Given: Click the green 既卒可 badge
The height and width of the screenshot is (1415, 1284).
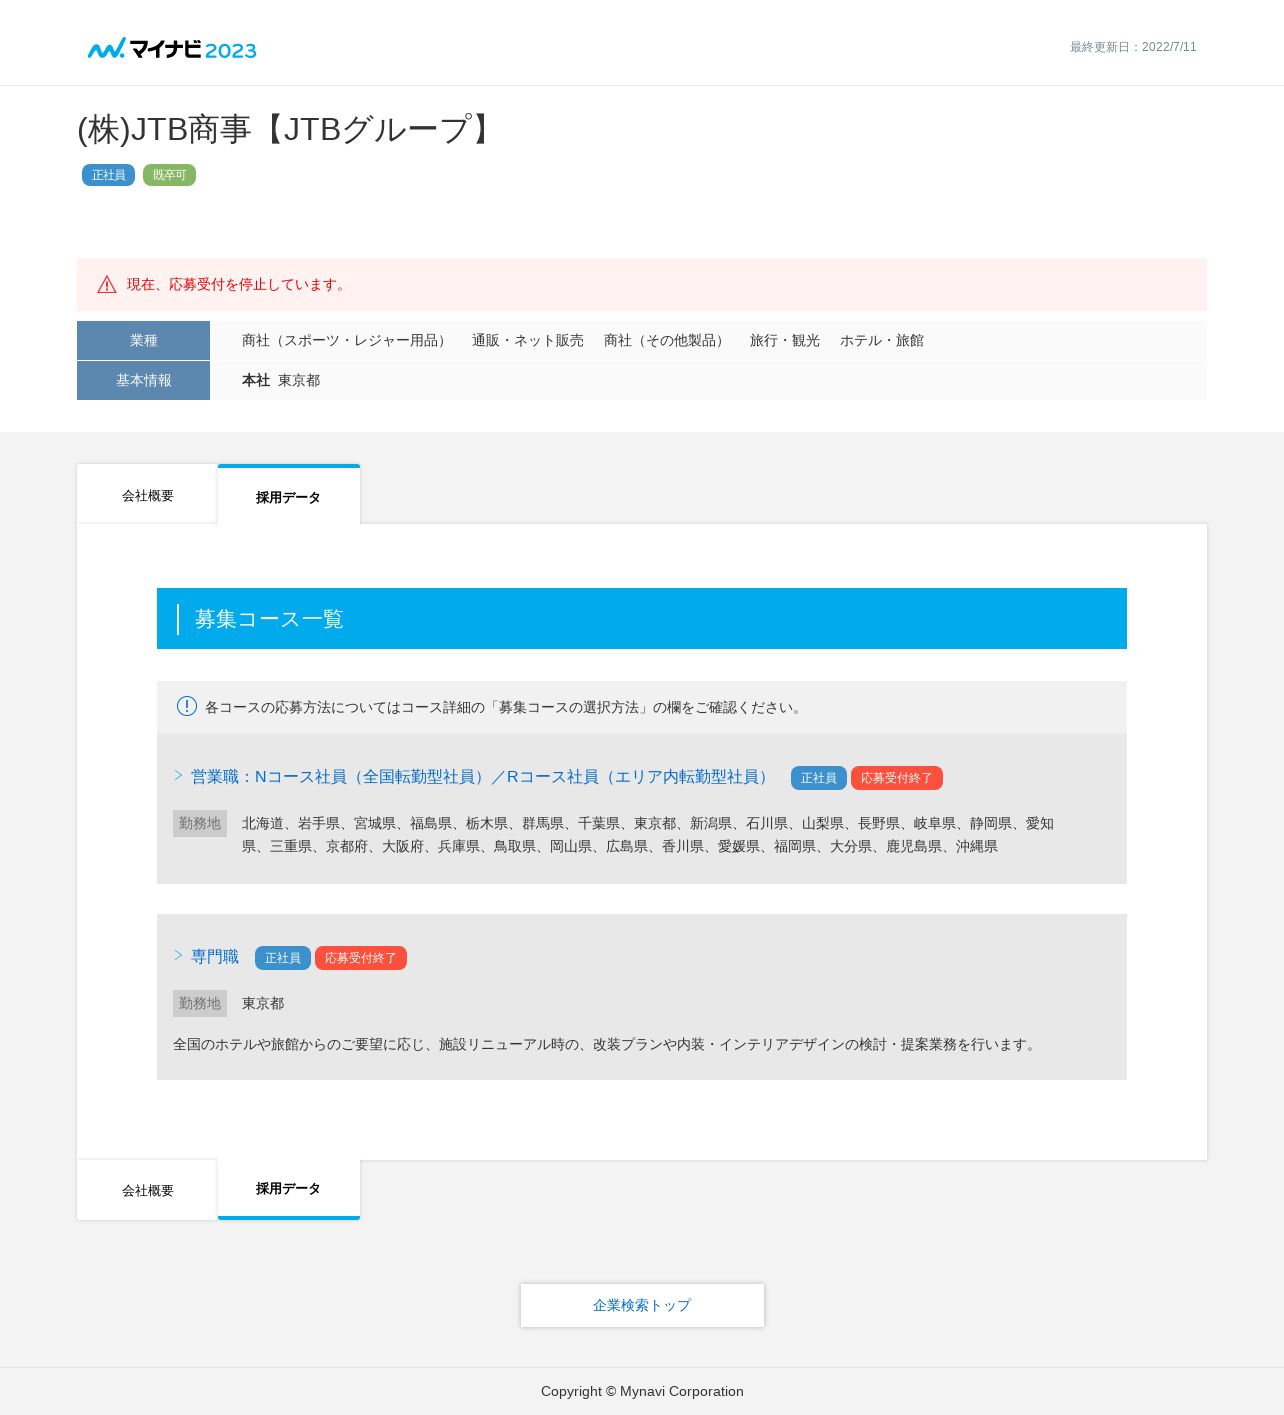Looking at the screenshot, I should click(169, 175).
